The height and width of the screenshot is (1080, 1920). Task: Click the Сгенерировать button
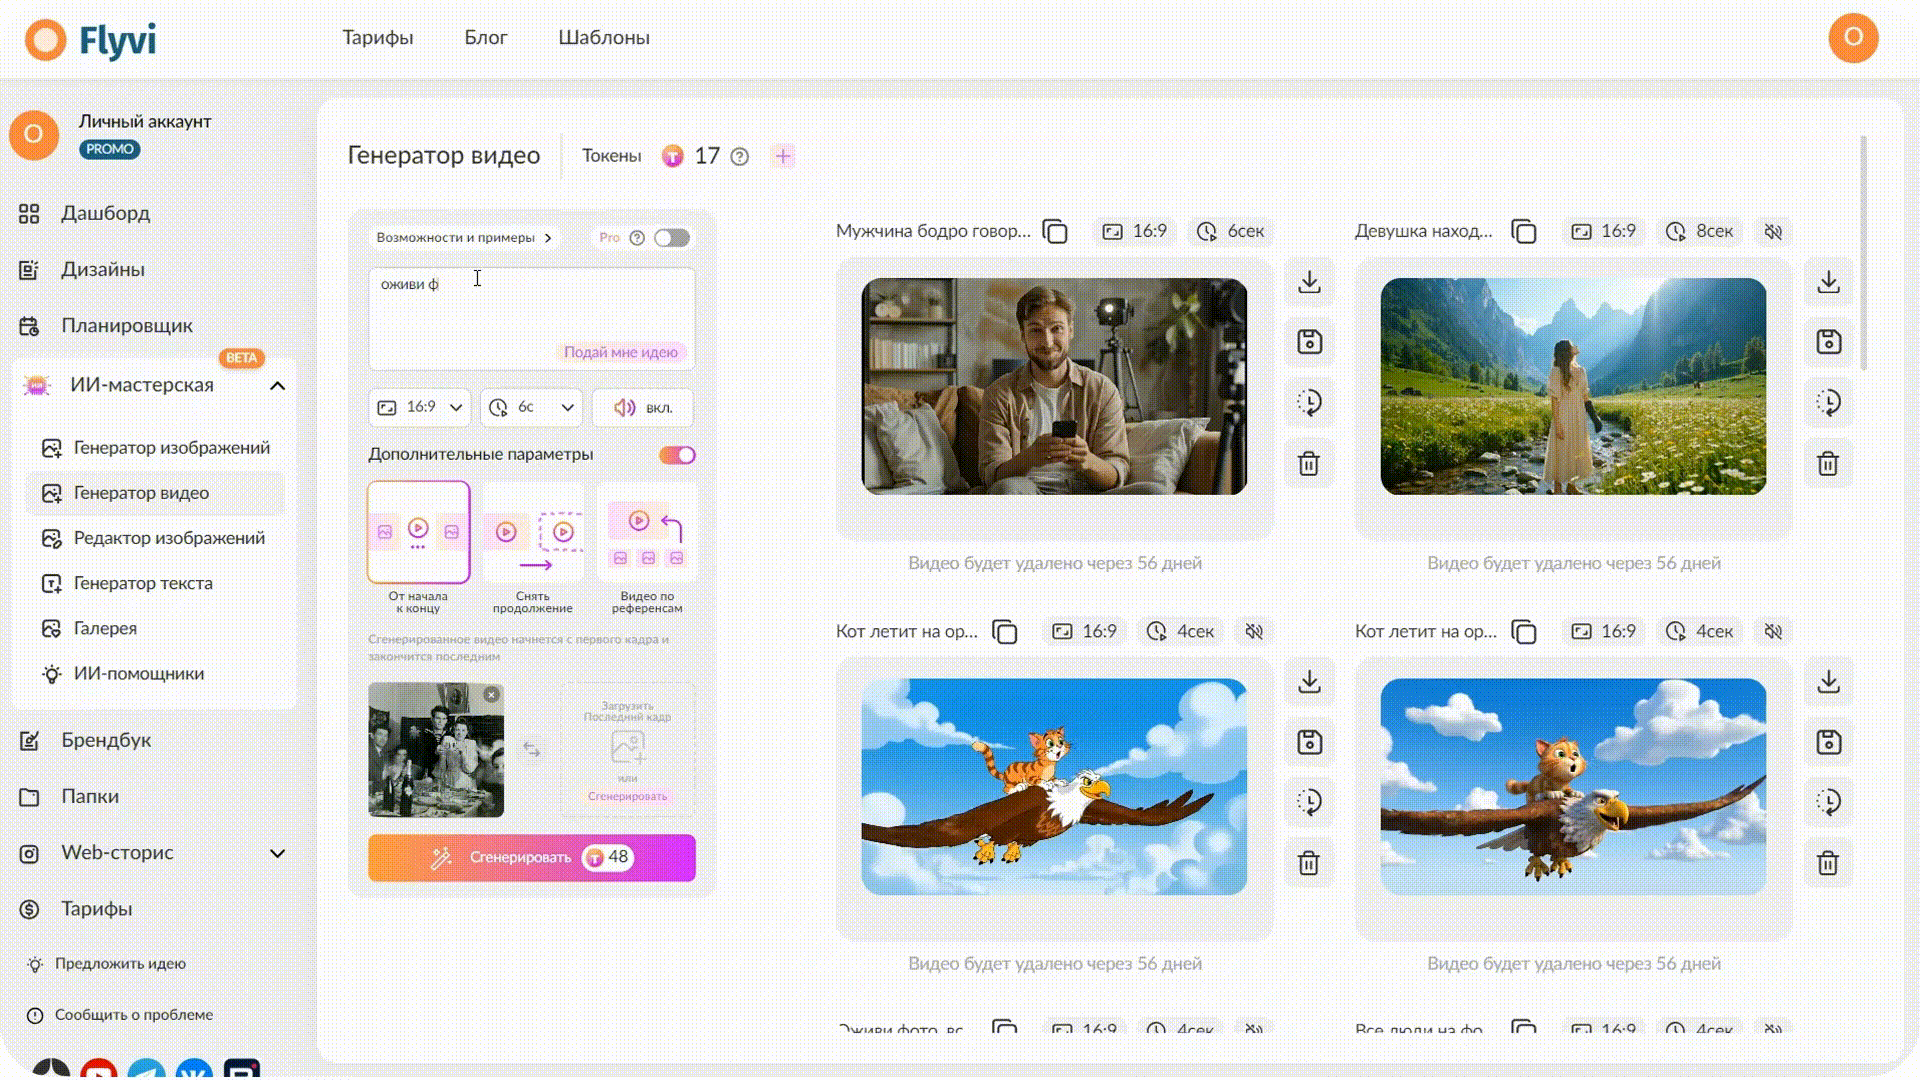click(532, 858)
